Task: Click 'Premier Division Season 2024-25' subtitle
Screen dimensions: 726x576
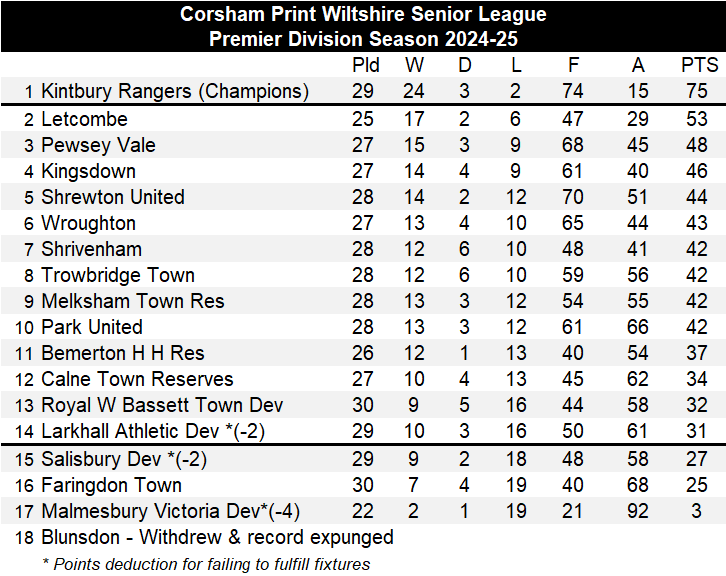Action: (x=363, y=39)
